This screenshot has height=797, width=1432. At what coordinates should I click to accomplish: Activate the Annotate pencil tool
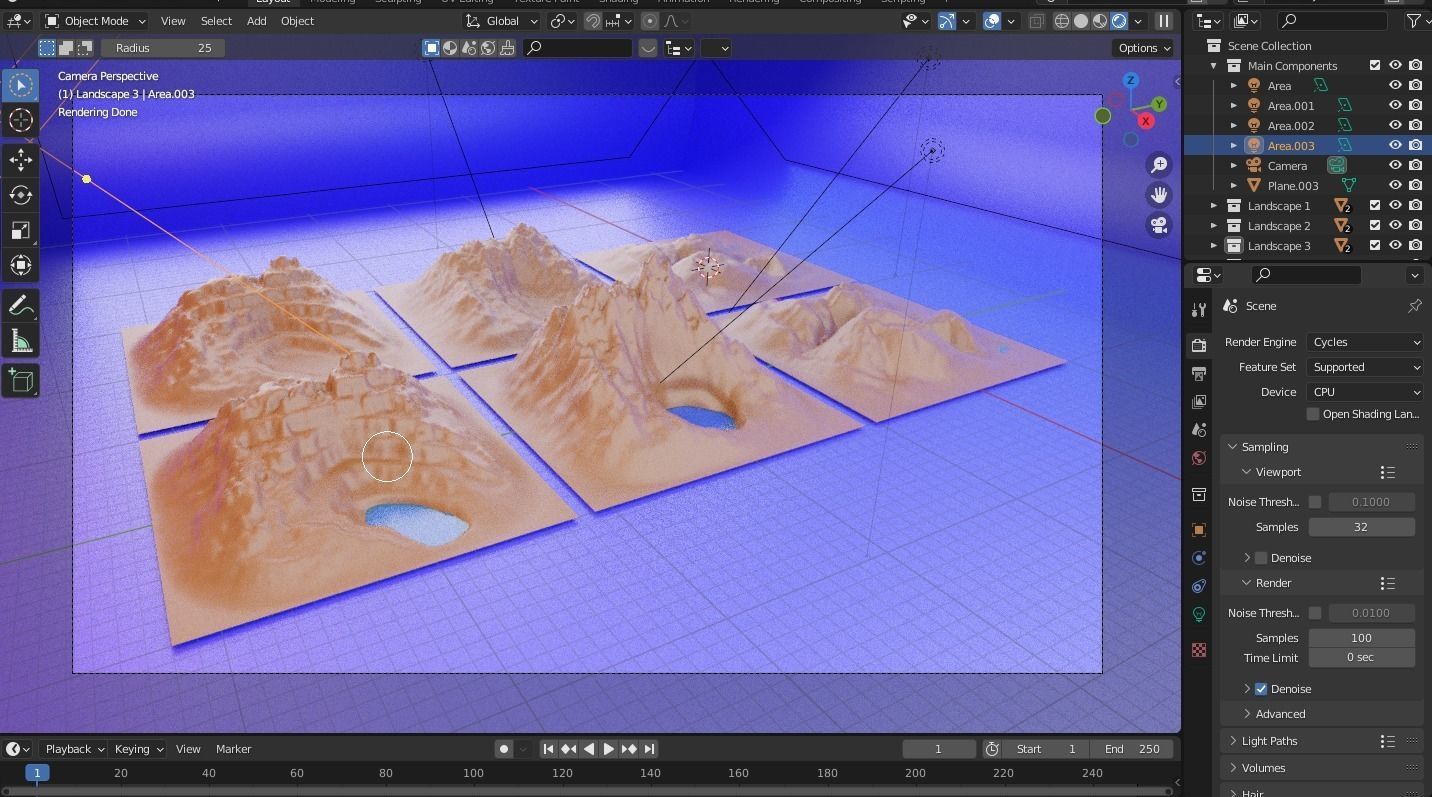click(x=21, y=306)
